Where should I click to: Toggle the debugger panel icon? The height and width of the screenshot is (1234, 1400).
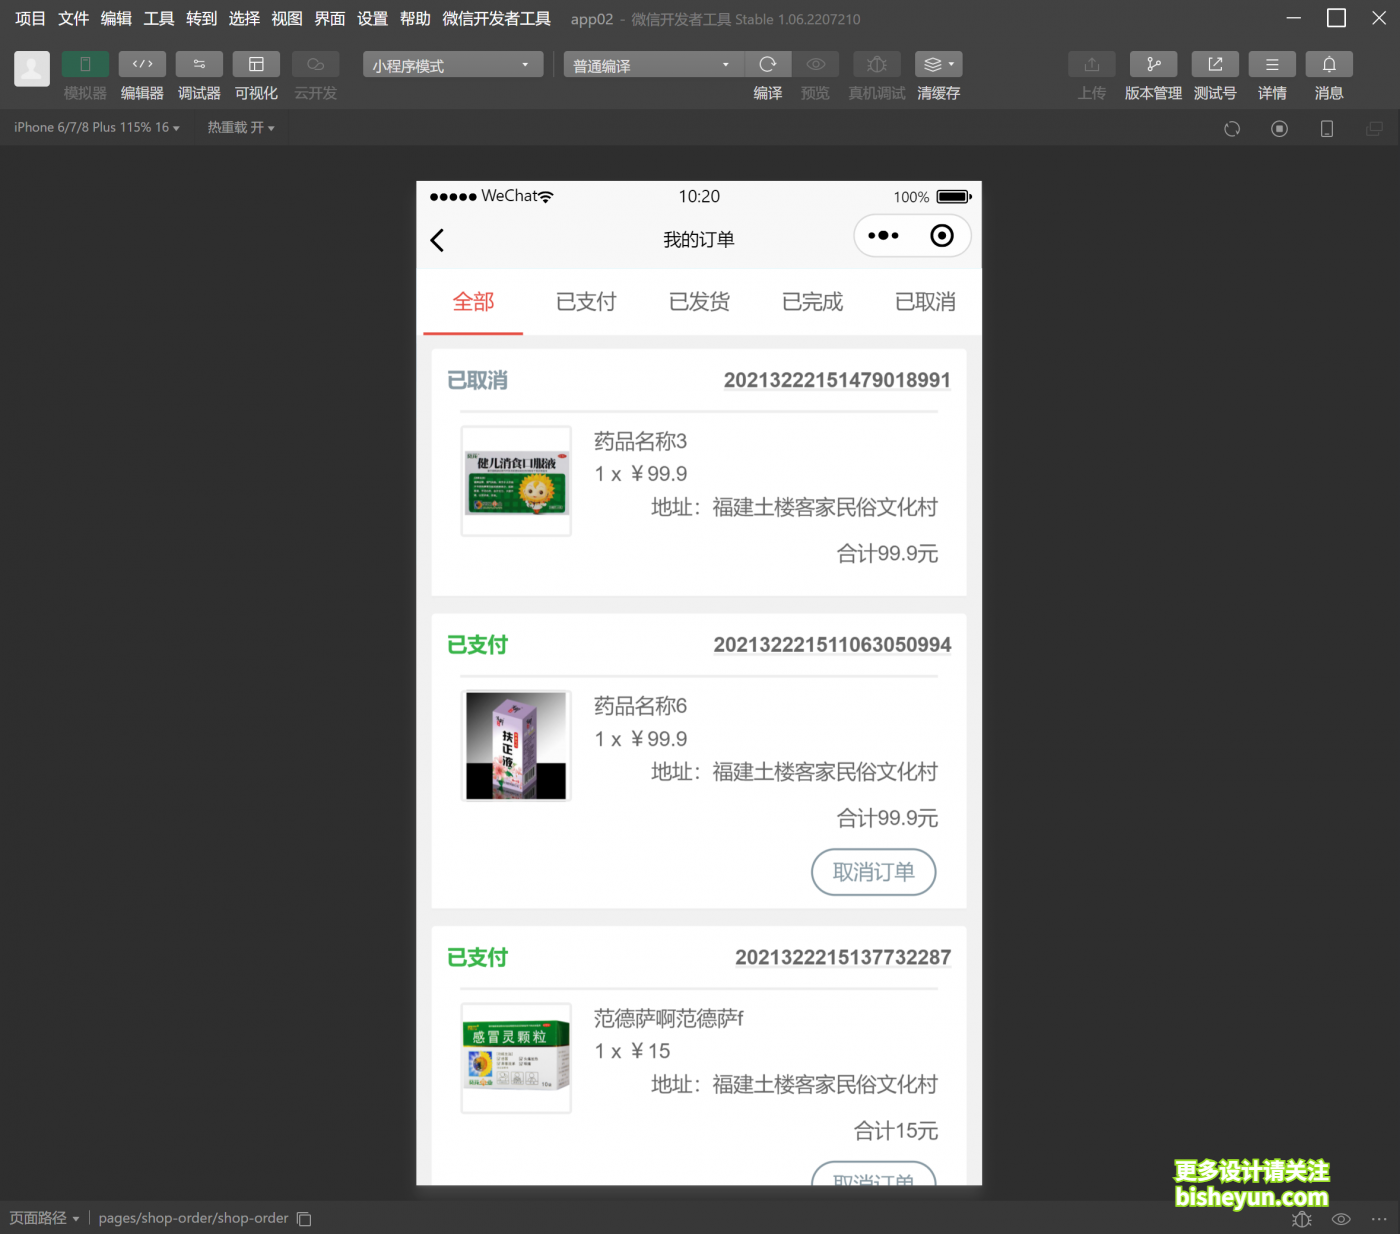click(199, 64)
